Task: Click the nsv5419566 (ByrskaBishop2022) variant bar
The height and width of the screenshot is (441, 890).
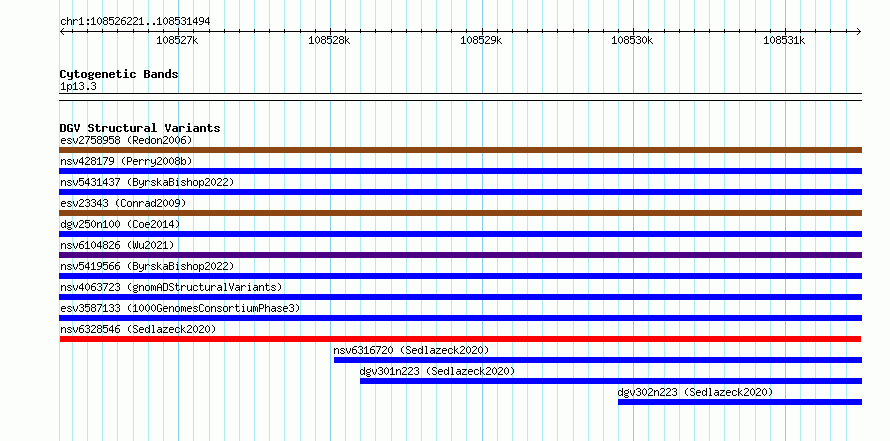Action: [x=460, y=276]
